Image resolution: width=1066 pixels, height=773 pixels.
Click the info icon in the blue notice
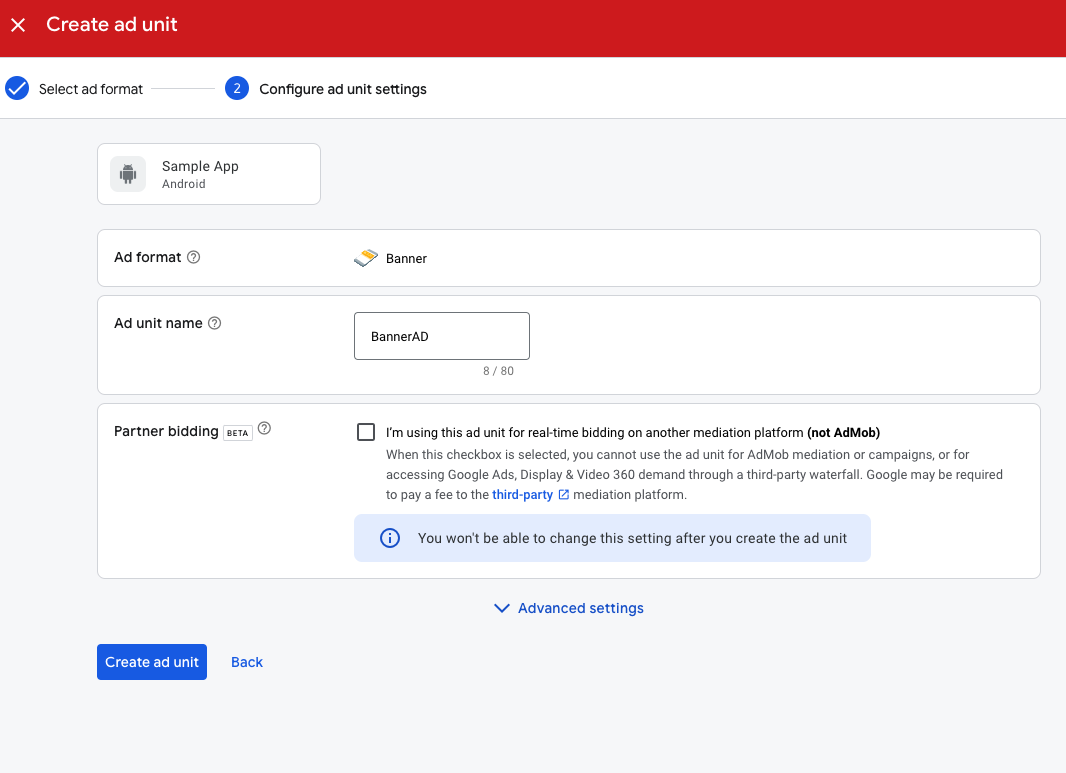point(389,537)
